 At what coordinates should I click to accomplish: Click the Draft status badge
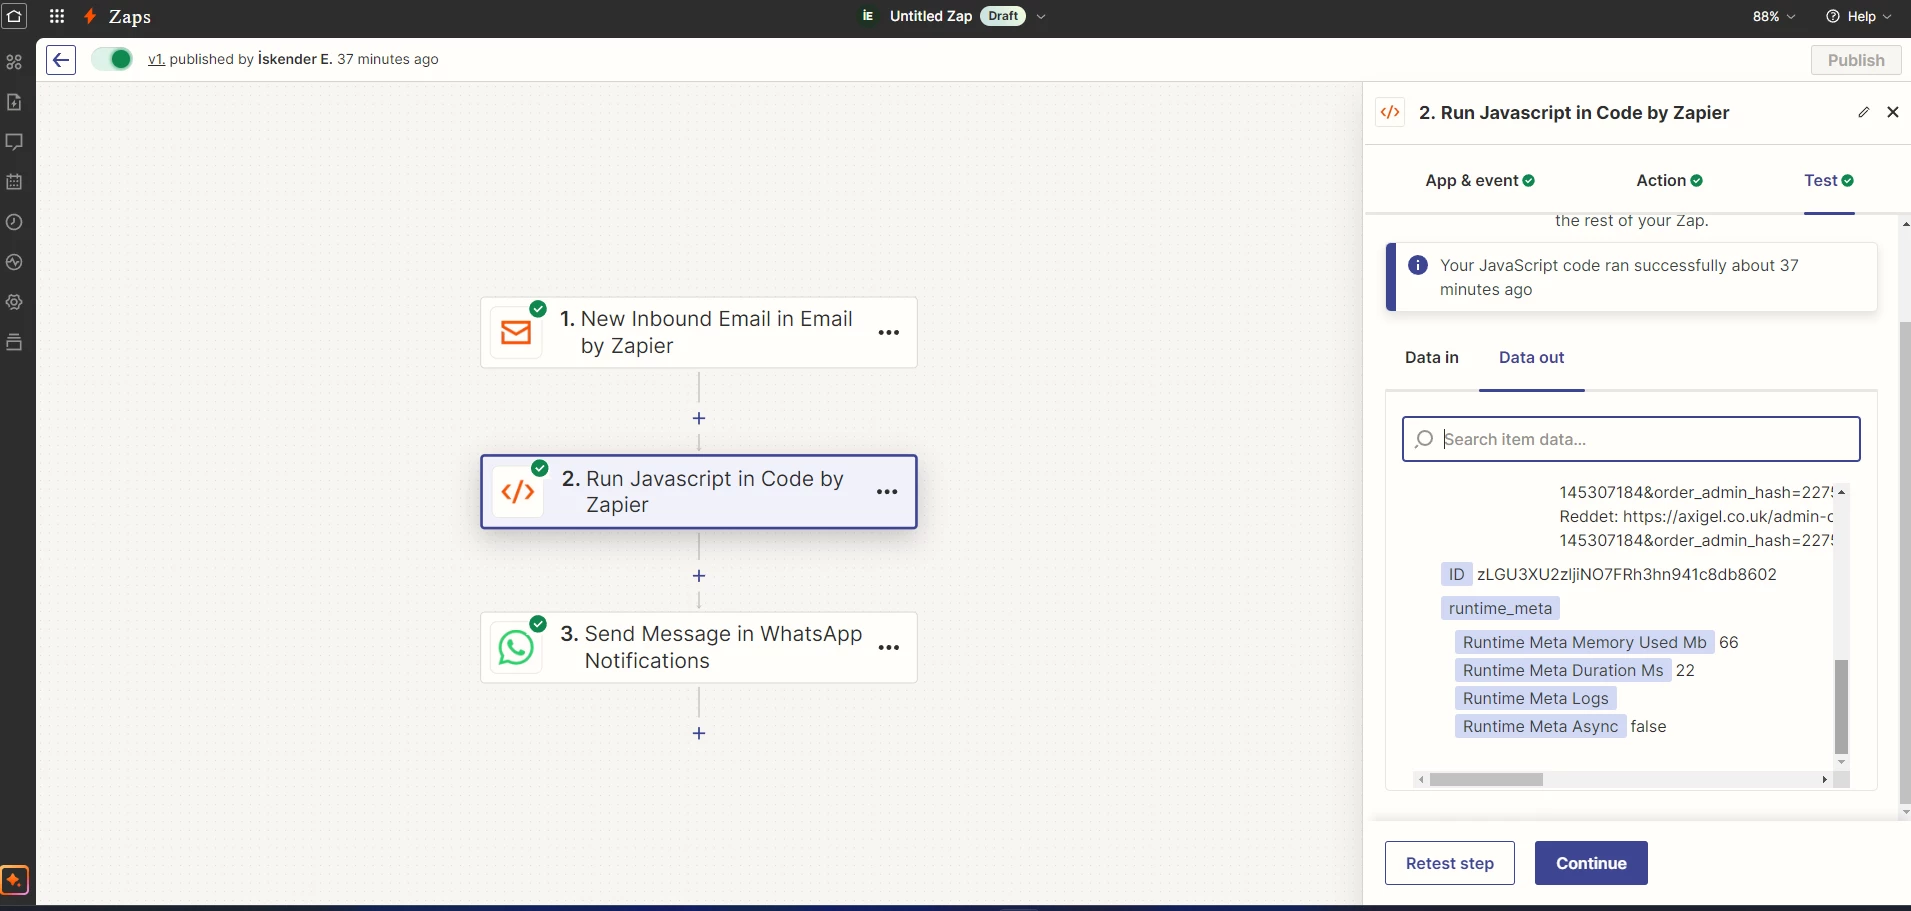click(1003, 16)
